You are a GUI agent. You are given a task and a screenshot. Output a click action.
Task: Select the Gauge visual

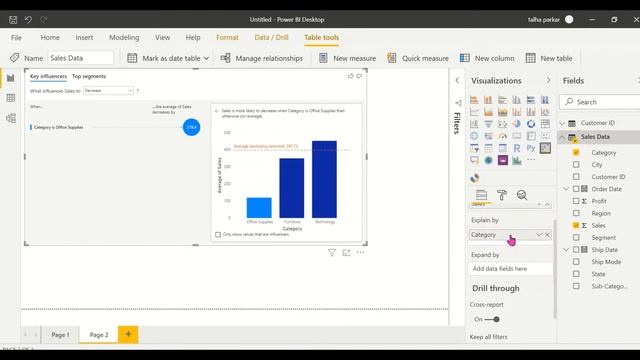click(x=502, y=136)
